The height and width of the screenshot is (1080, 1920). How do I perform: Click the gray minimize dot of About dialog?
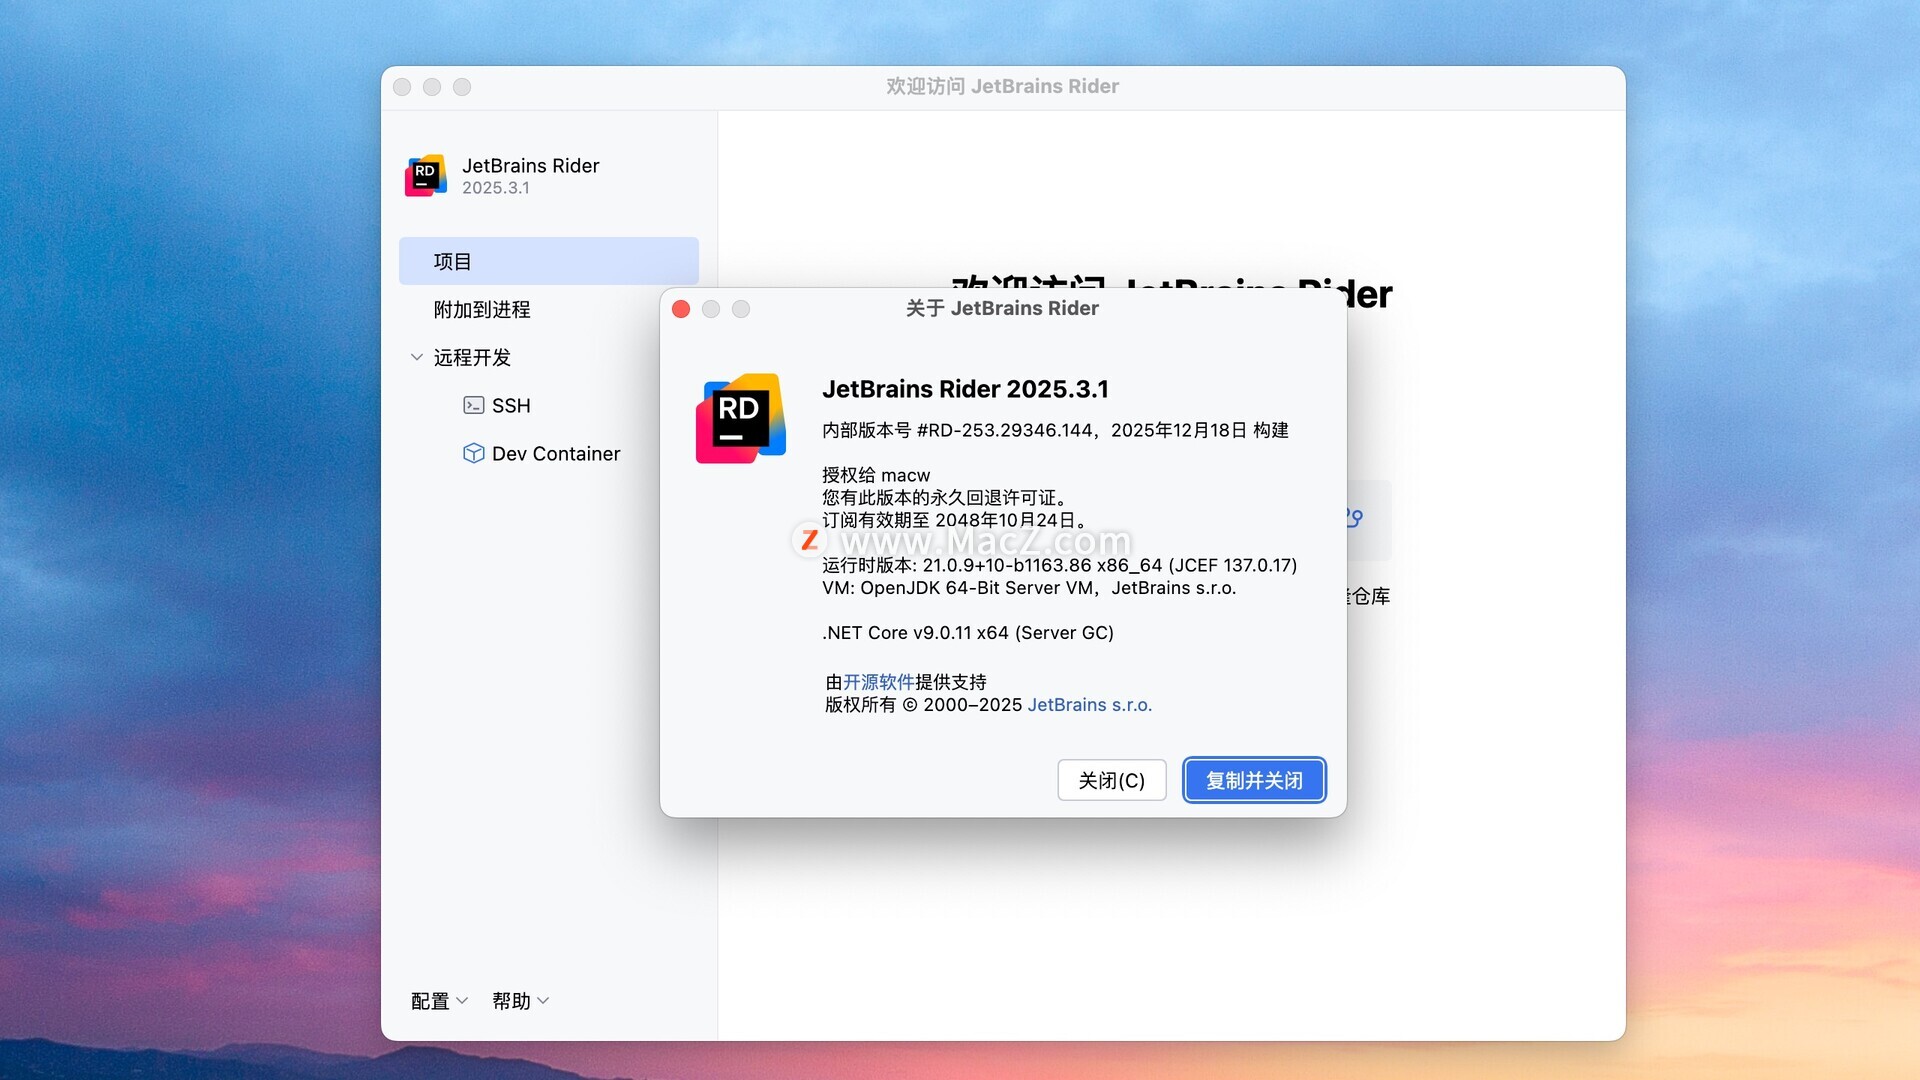[711, 309]
